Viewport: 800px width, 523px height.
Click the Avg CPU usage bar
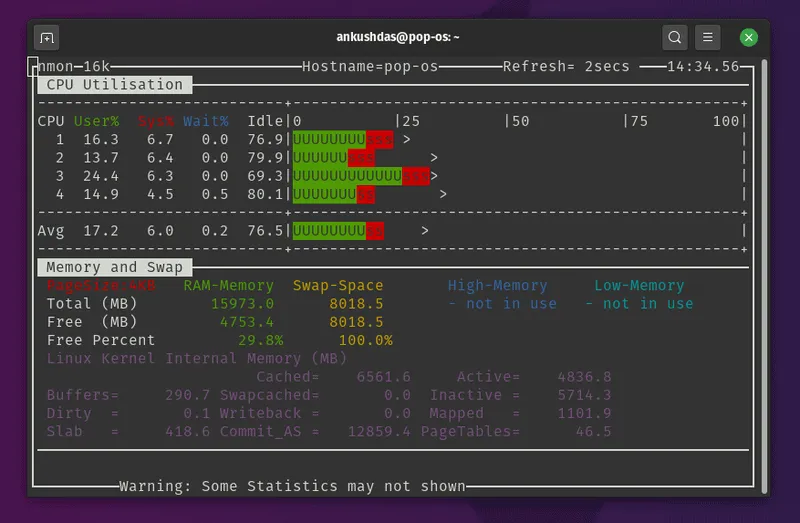(x=338, y=231)
